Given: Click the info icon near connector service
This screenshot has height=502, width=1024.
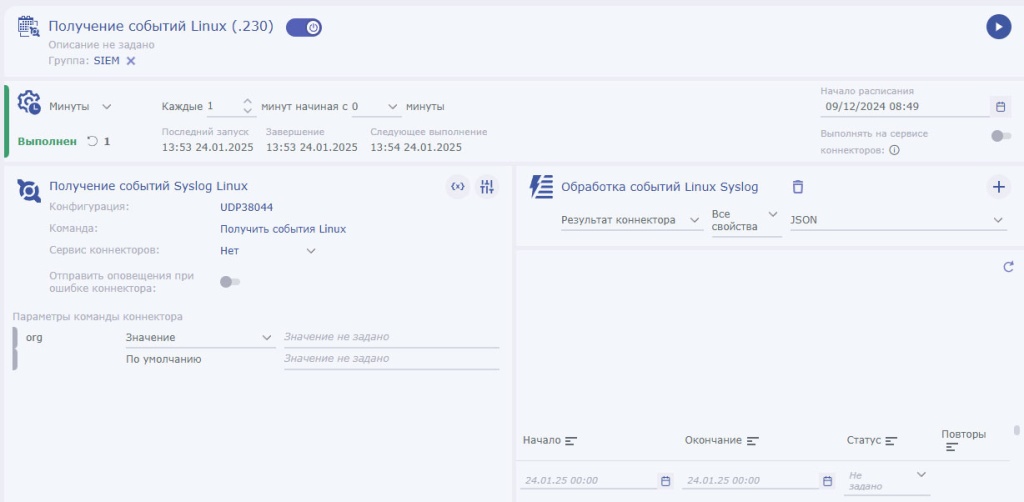Looking at the screenshot, I should coord(894,150).
